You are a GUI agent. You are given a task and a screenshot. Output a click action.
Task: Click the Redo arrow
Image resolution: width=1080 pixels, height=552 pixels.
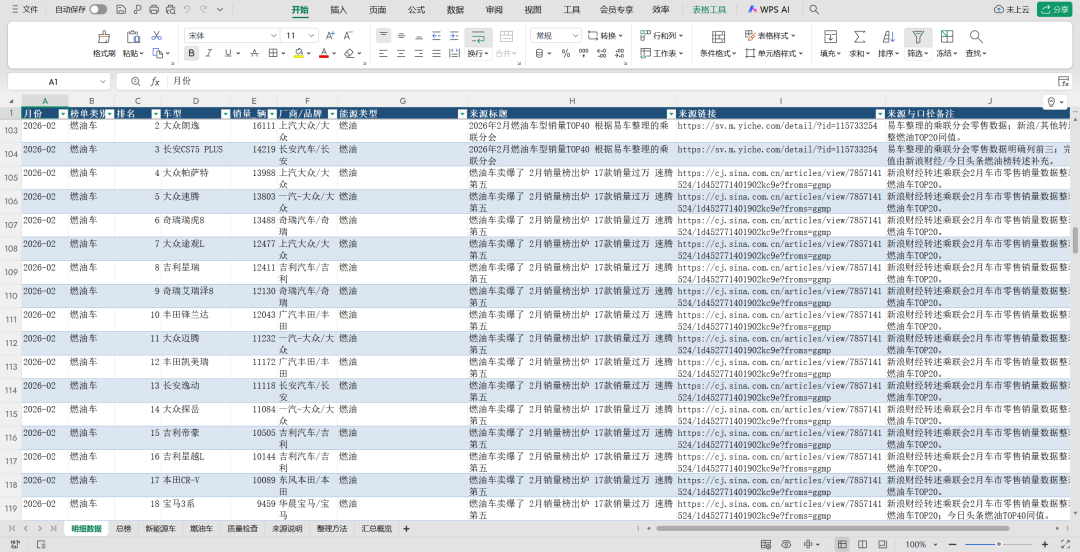tap(204, 10)
